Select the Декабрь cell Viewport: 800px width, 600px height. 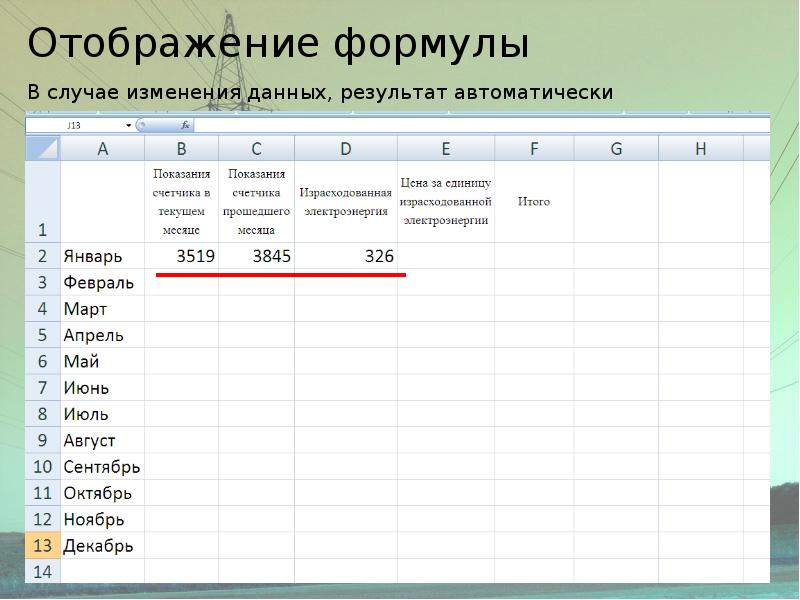click(x=102, y=546)
